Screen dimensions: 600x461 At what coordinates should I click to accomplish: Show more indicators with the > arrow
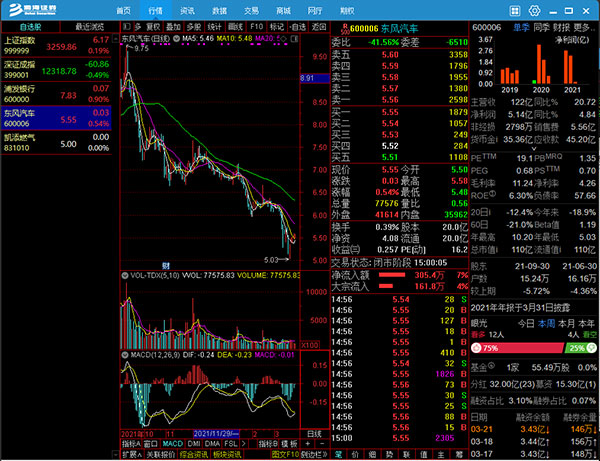click(x=243, y=443)
